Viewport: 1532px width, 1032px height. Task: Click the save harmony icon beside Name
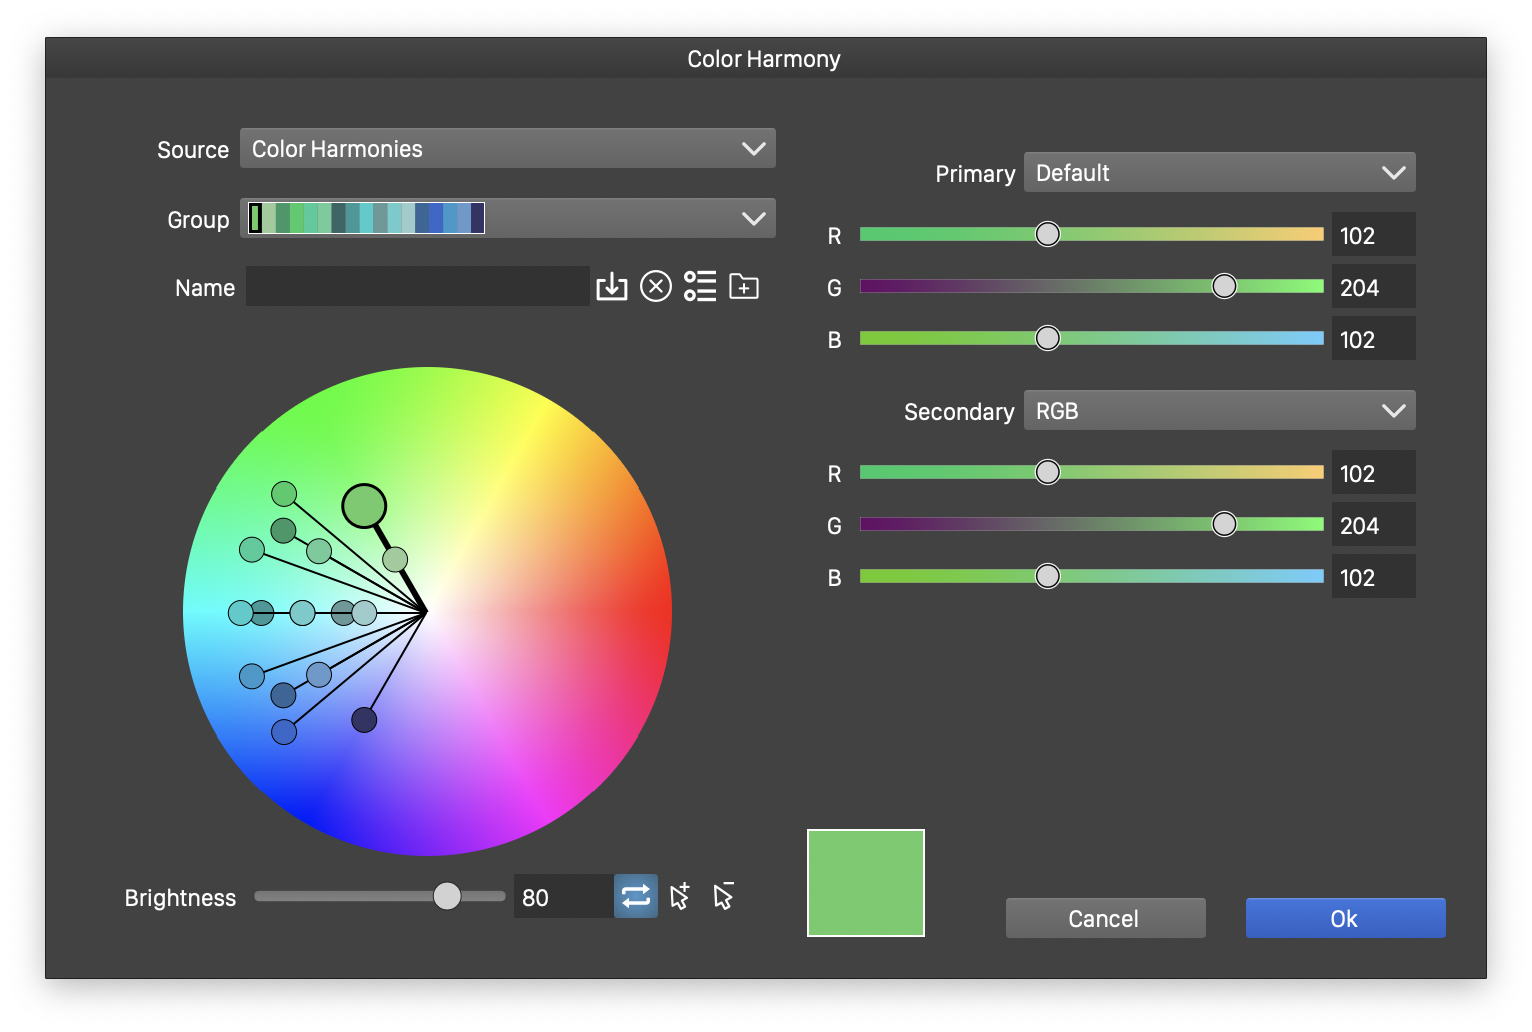(x=611, y=287)
